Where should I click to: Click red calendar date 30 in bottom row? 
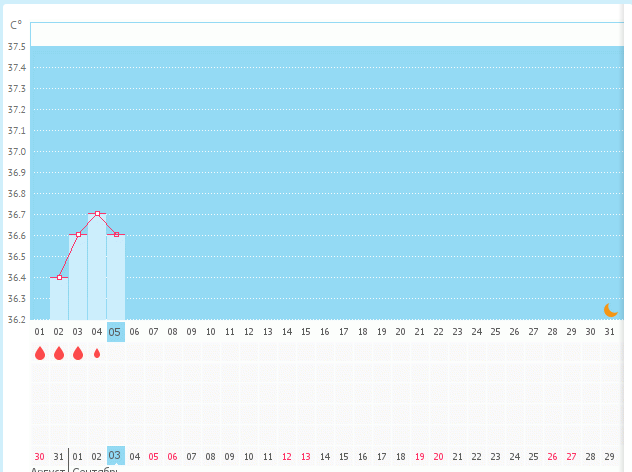point(40,456)
